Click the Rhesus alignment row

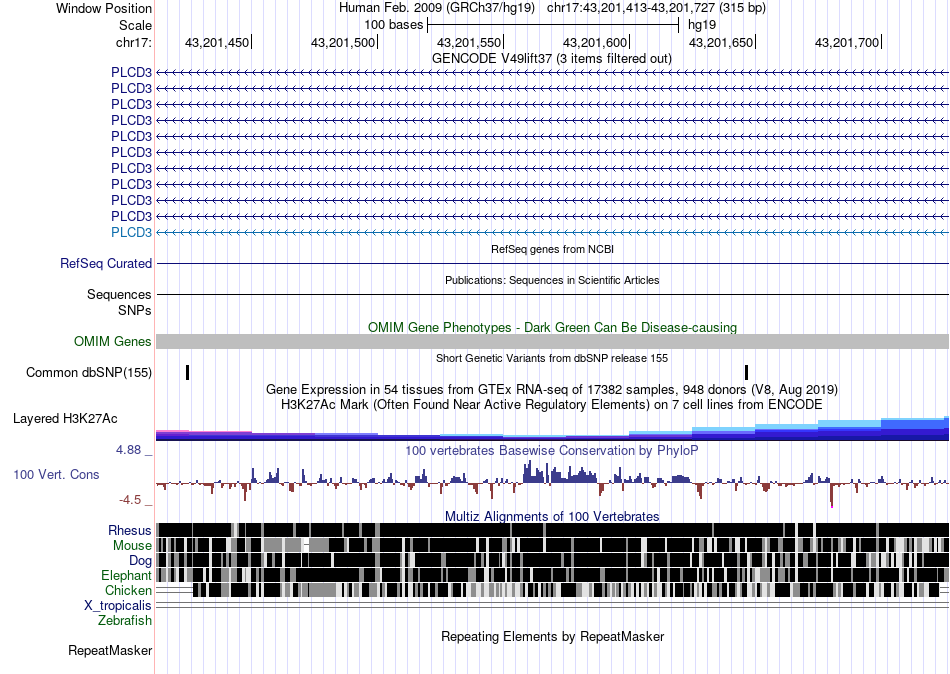tap(553, 530)
